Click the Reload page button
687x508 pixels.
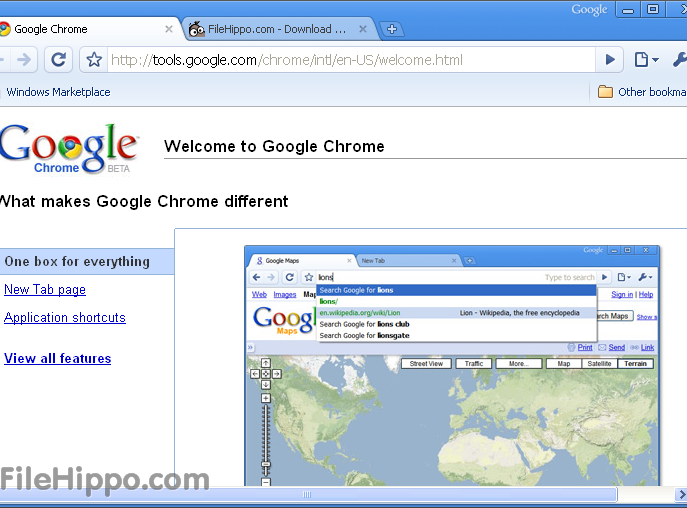58,60
